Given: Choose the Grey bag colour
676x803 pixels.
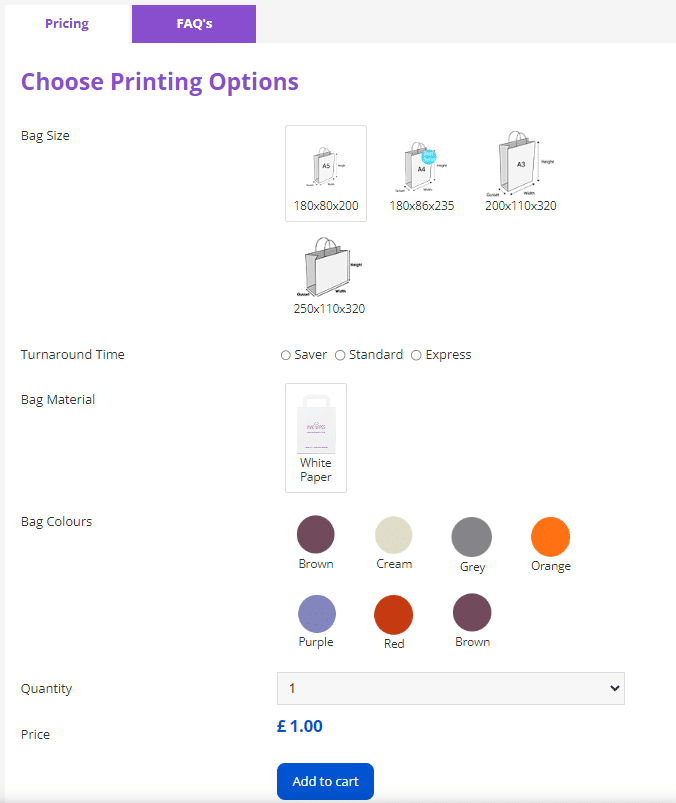Looking at the screenshot, I should [472, 537].
